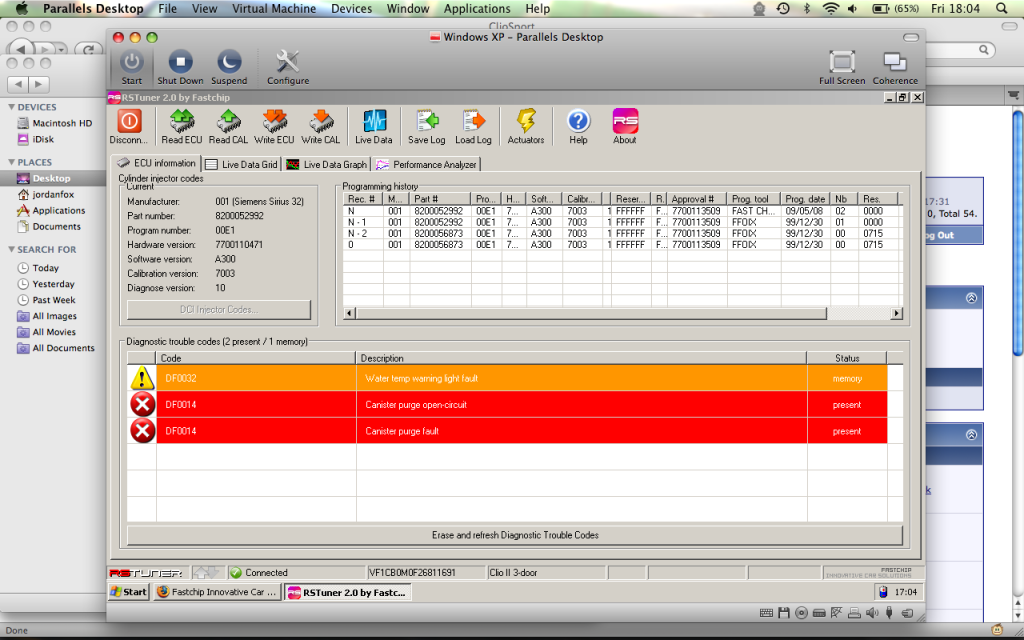Open the Actuators tool
Screen dimensions: 1024x640
click(526, 121)
